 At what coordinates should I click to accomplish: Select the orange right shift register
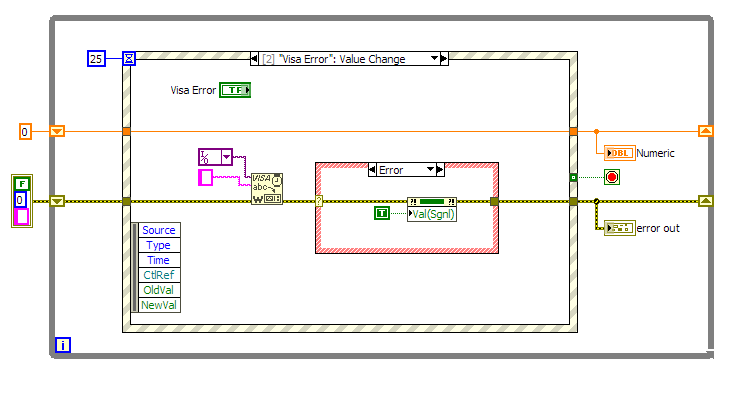[705, 130]
